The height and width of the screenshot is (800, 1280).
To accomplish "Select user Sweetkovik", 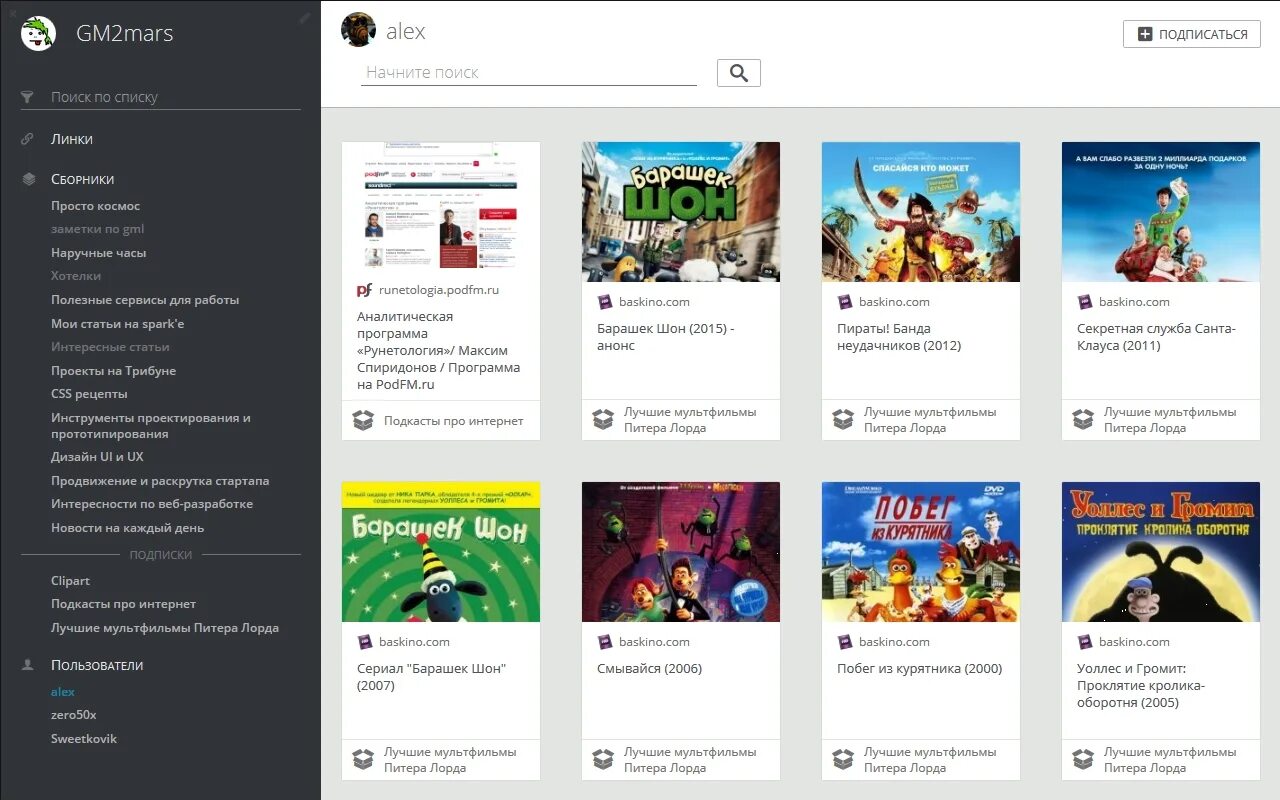I will 84,739.
